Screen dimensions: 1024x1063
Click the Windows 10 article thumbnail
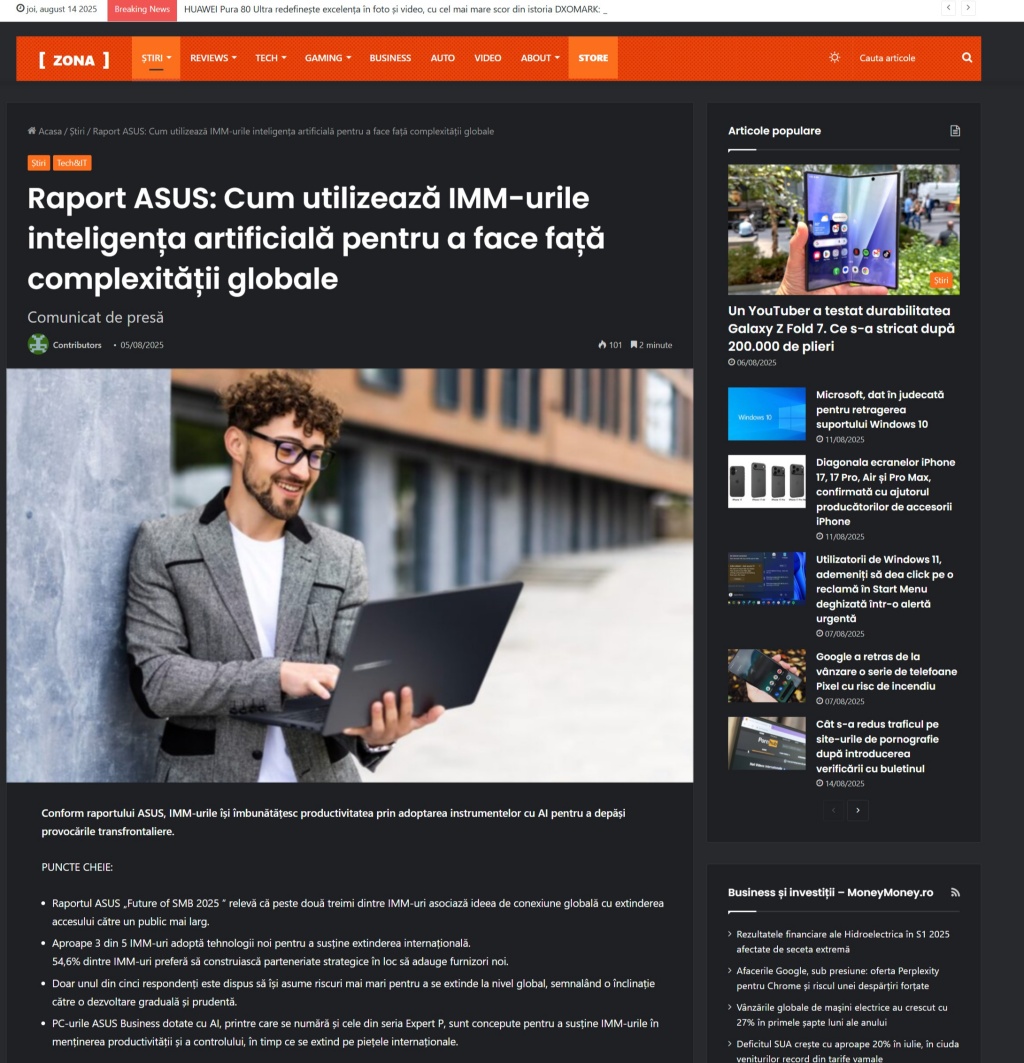pyautogui.click(x=766, y=414)
